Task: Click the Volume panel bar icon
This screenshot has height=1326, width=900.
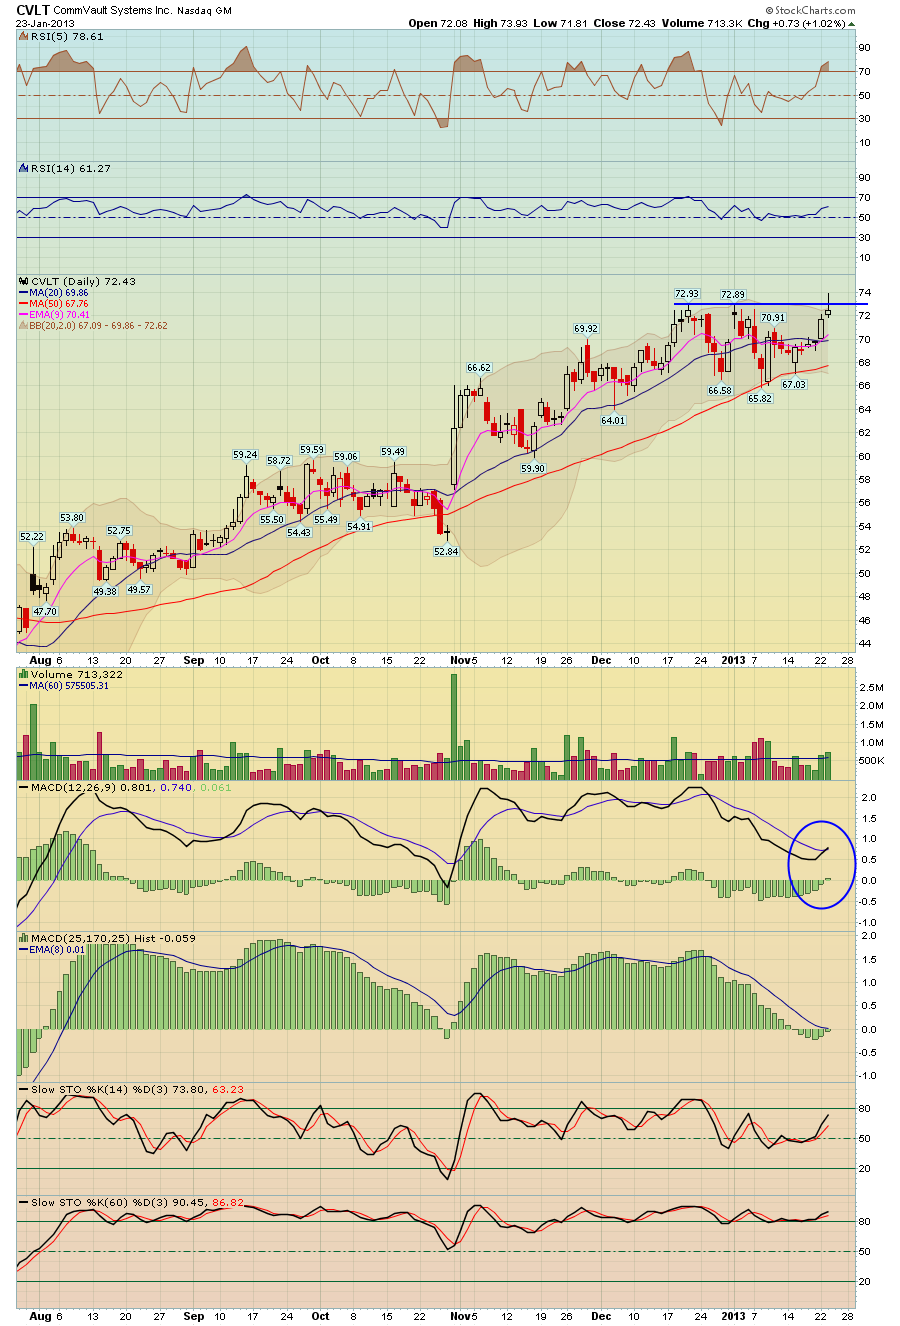Action: (x=24, y=675)
